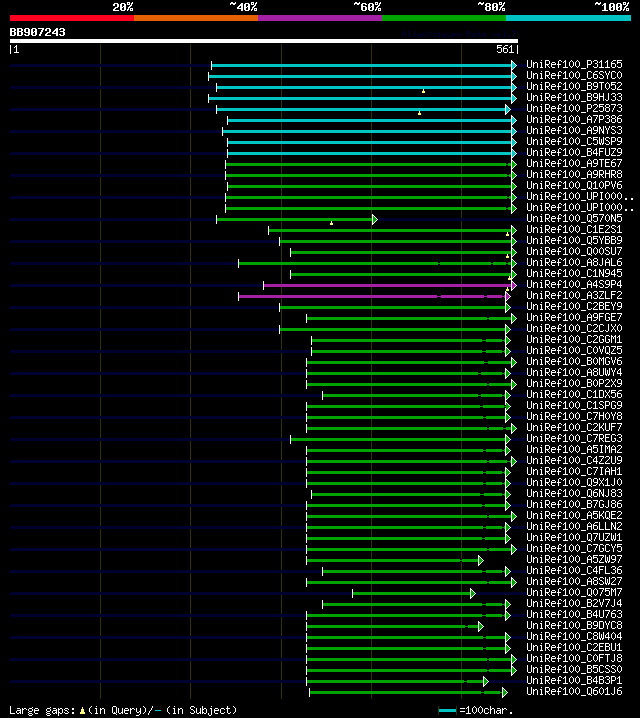Click the arrowhead ending the B9DYC8 alignment
This screenshot has height=718, width=640.
[x=480, y=626]
